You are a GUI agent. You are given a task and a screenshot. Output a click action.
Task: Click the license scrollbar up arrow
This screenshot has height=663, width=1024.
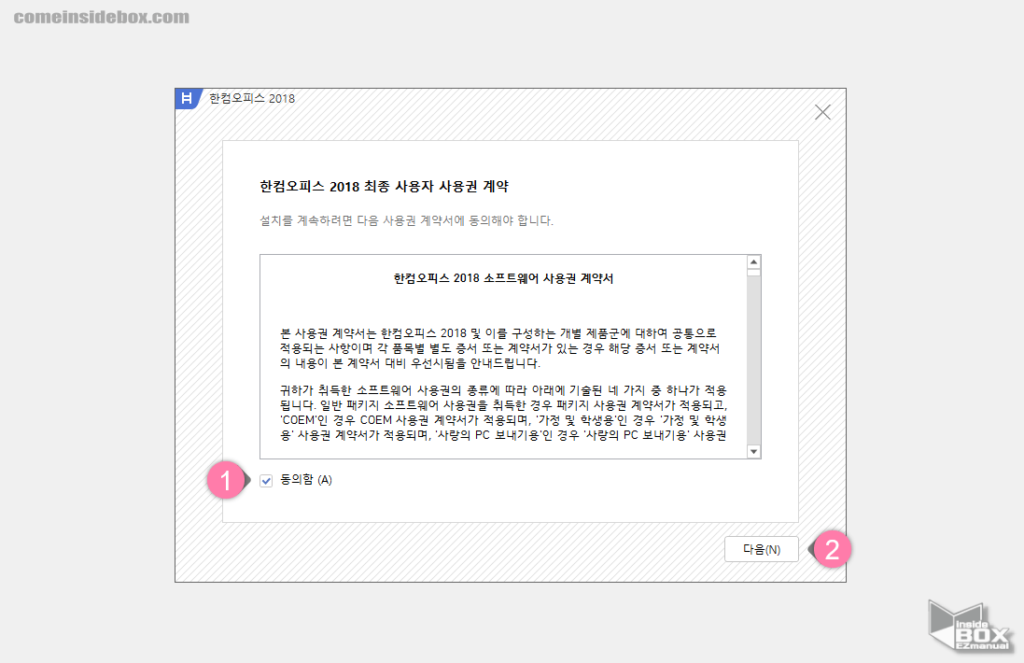click(x=754, y=262)
